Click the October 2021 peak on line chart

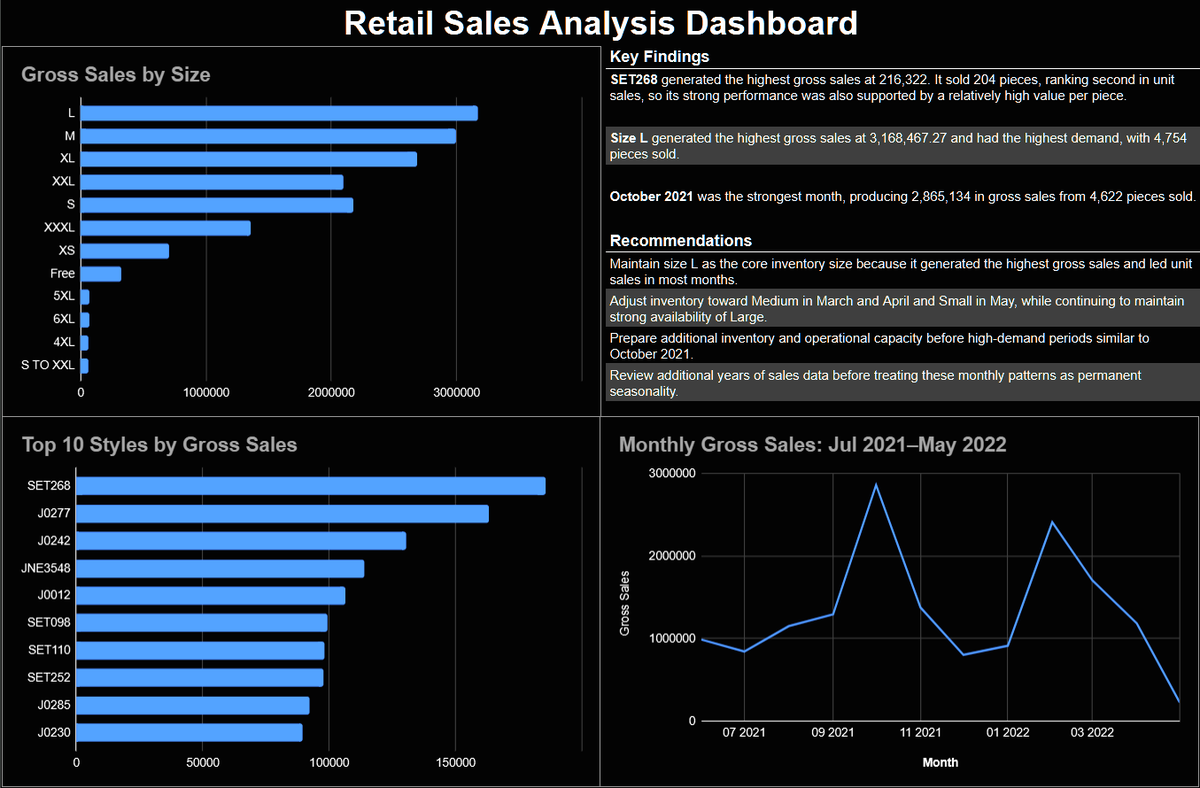[x=876, y=485]
